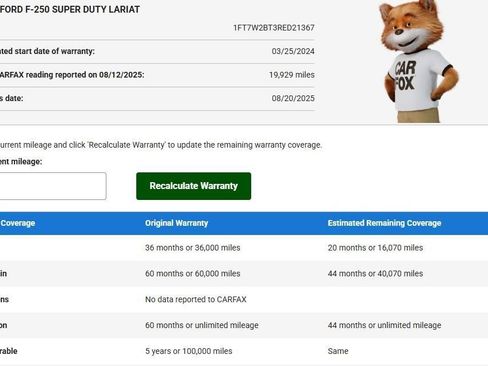Click the Estimated Remaining Coverage column header
Viewport: 488px width, 366px height.
tap(384, 223)
